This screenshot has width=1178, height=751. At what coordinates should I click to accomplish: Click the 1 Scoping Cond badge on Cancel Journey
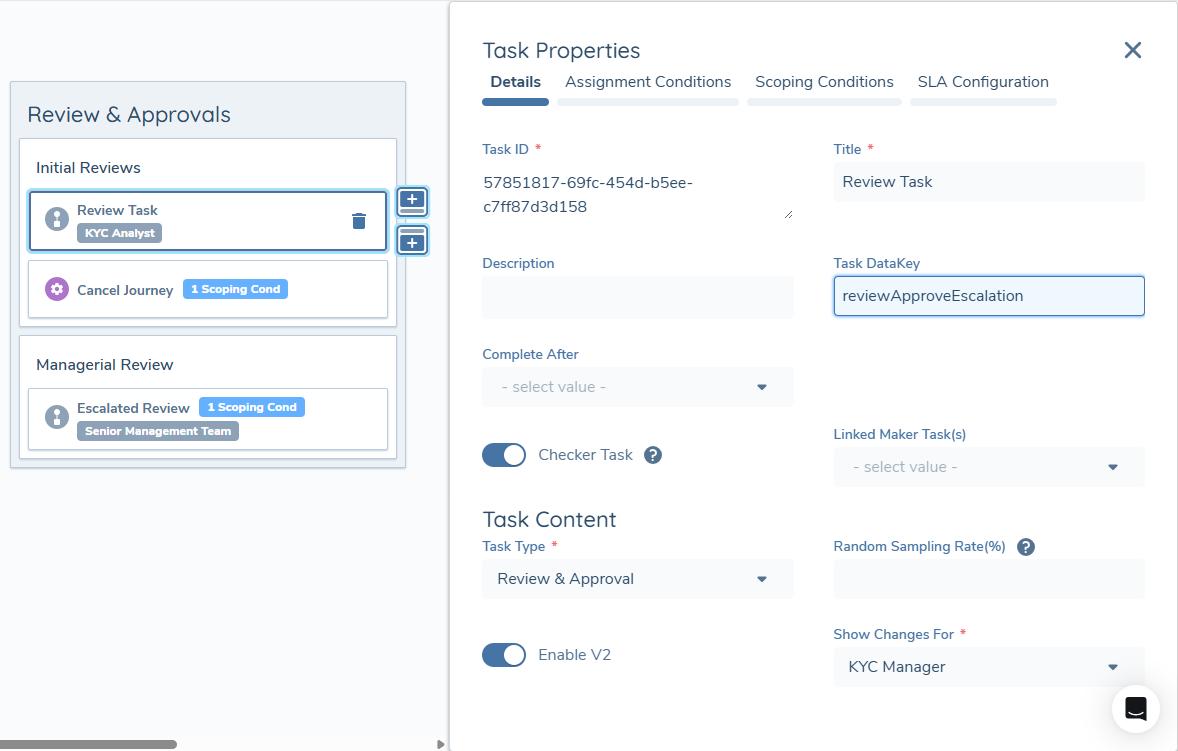point(235,289)
